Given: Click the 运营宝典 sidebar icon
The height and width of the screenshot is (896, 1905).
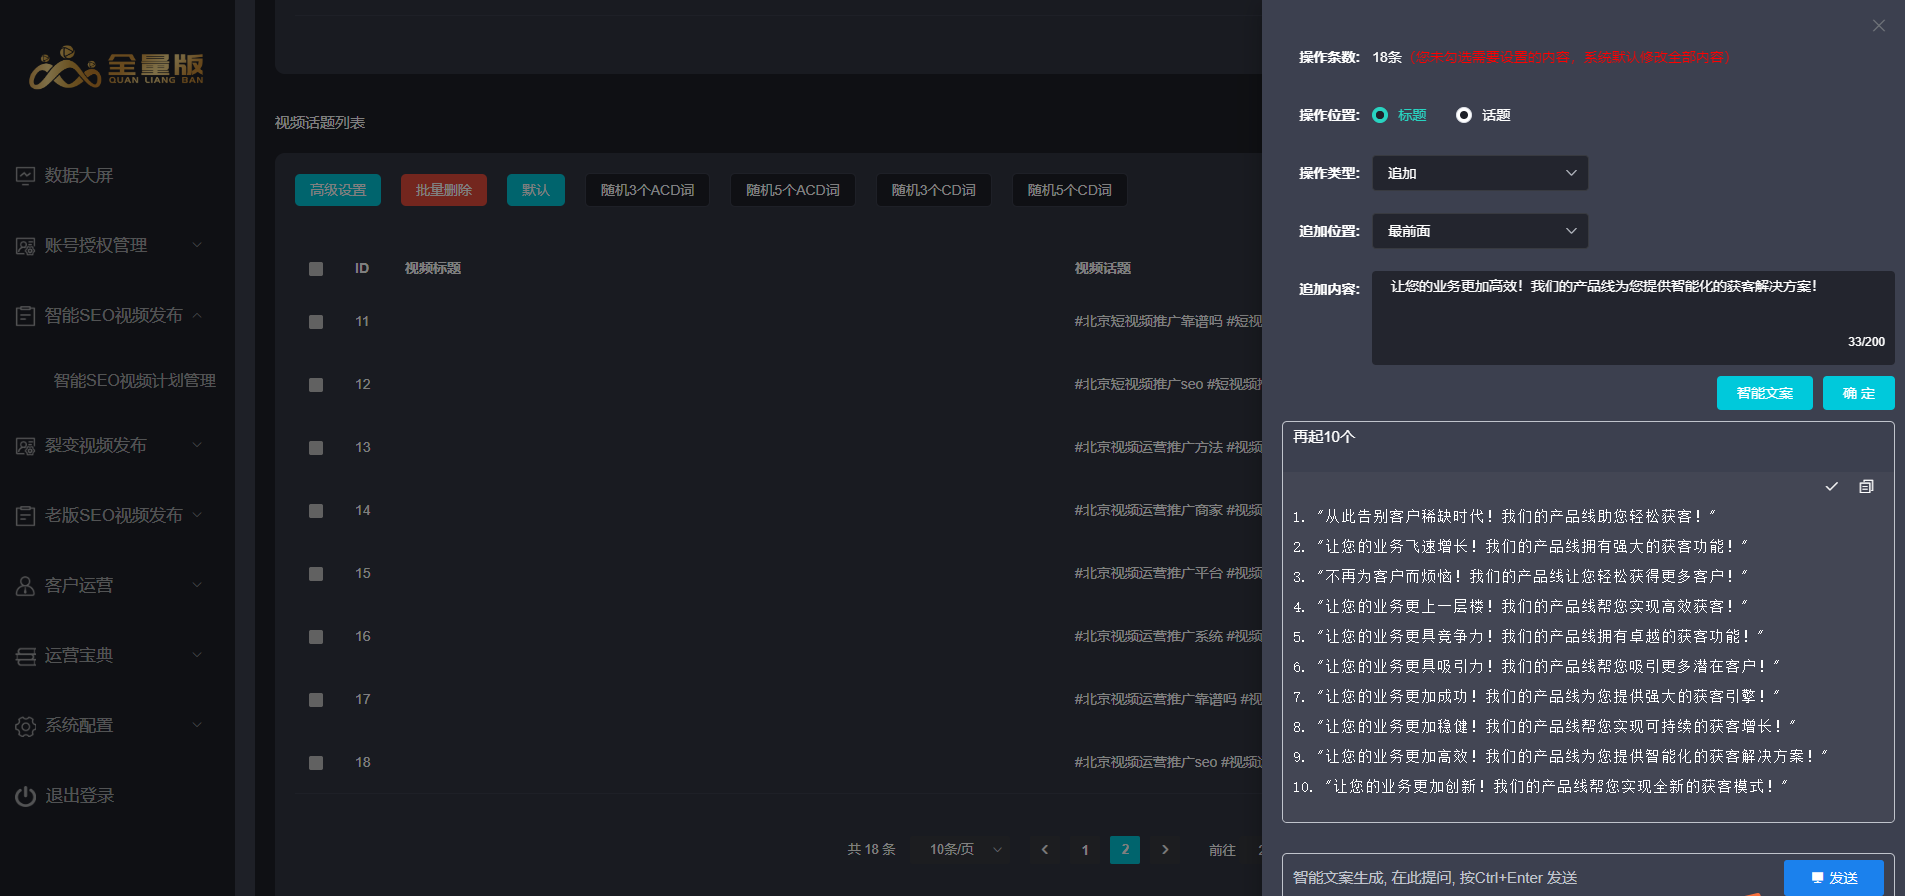Looking at the screenshot, I should click(x=25, y=656).
